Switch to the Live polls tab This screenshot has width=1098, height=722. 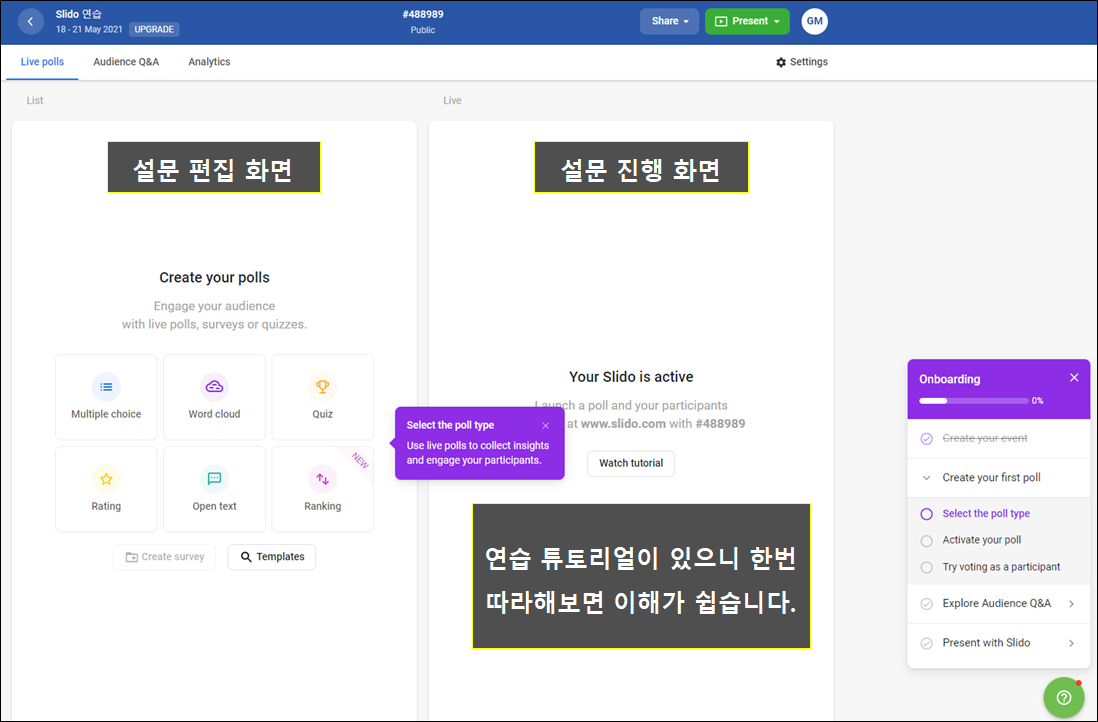point(42,62)
